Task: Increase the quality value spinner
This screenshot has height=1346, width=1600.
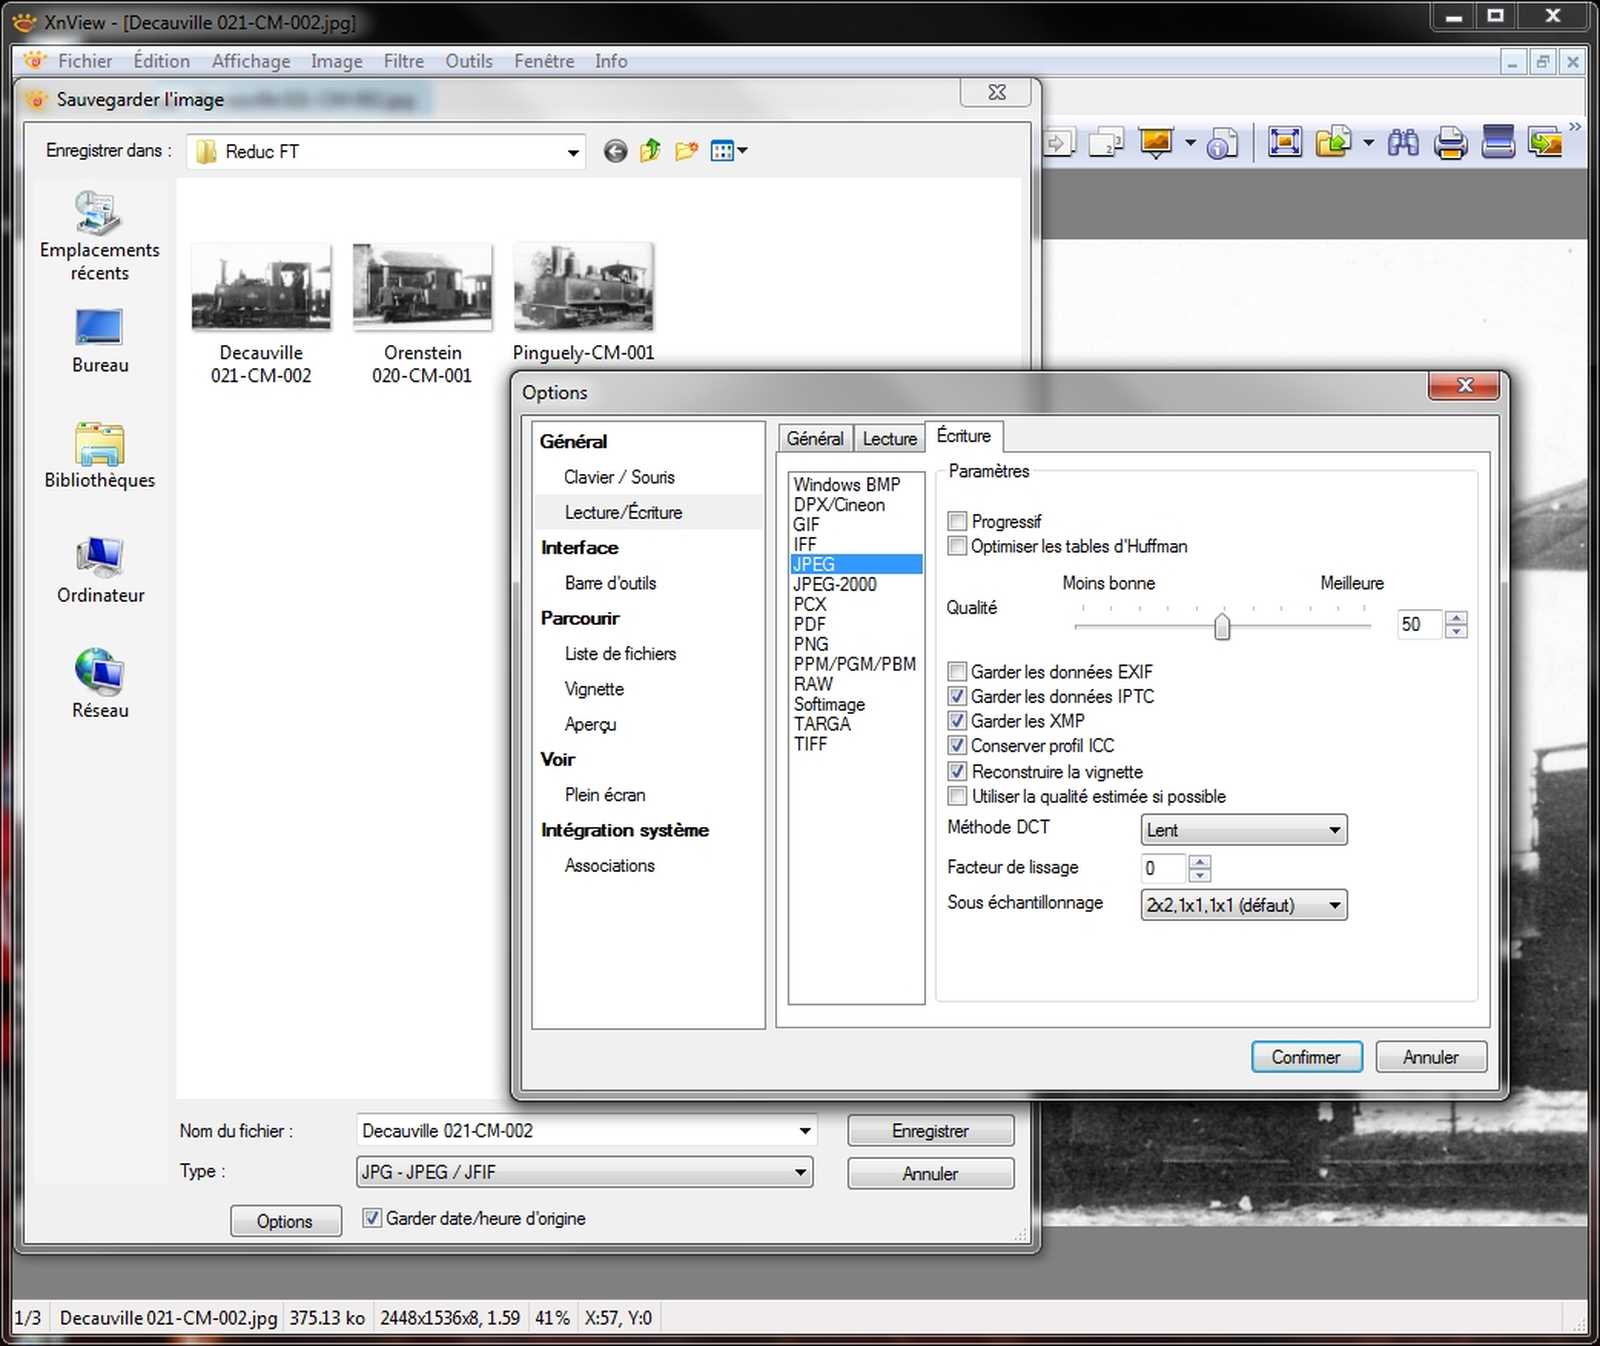Action: [1457, 617]
